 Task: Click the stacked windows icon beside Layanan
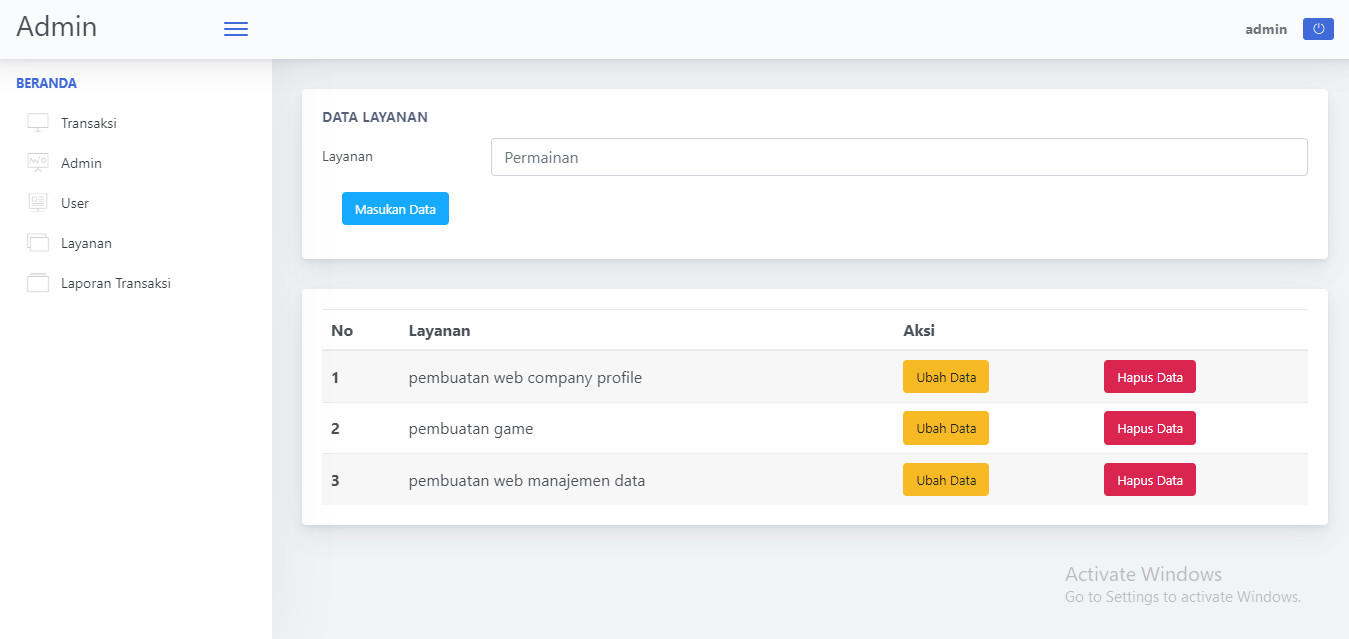tap(38, 243)
